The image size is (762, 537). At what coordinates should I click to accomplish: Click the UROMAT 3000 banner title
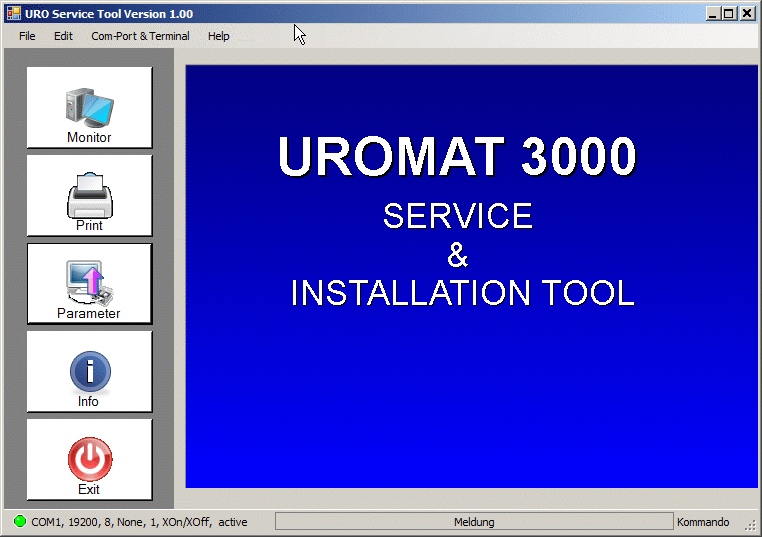[x=457, y=157]
